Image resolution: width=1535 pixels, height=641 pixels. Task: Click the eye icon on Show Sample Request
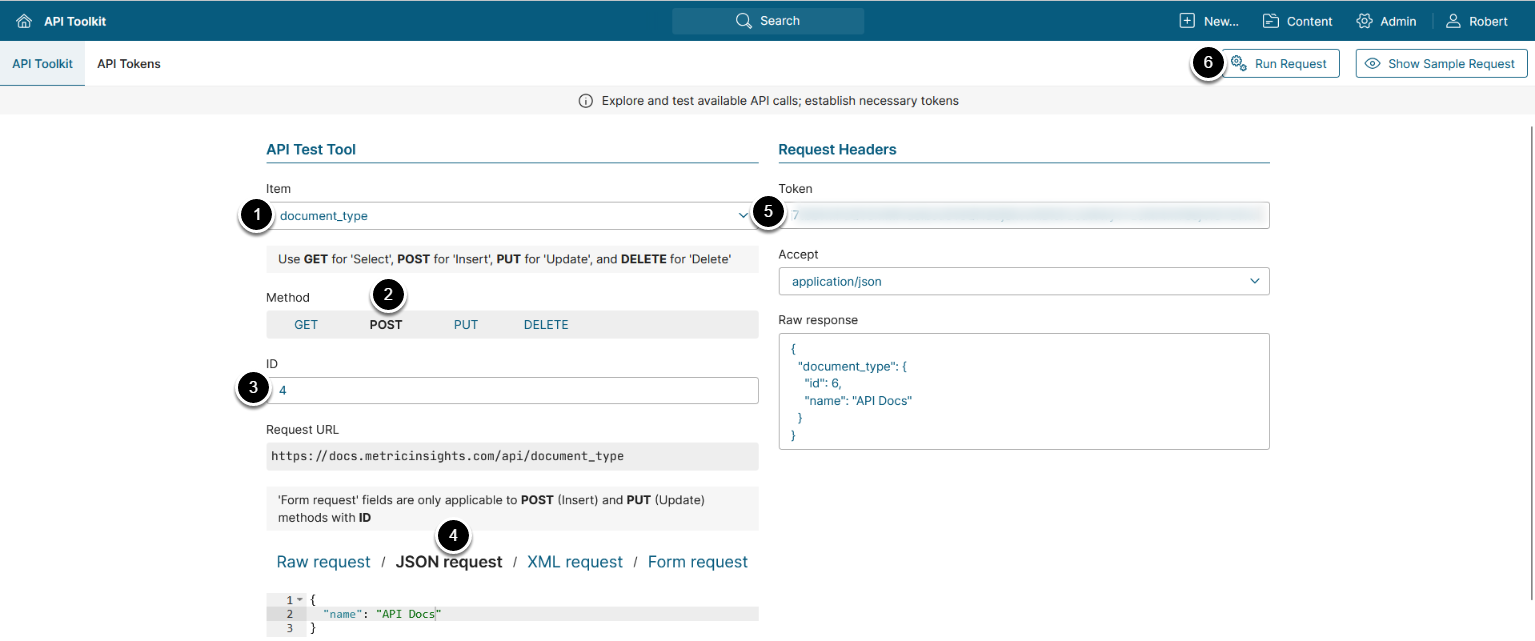1373,64
